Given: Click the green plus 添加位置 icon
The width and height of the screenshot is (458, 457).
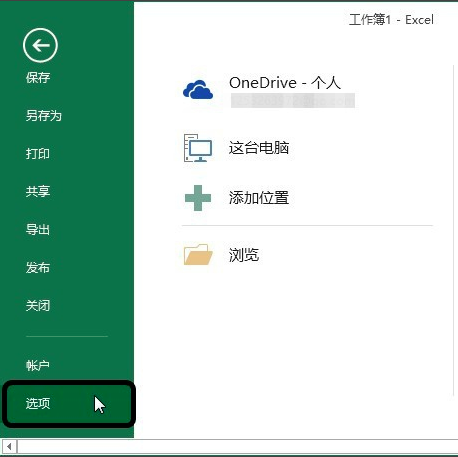Looking at the screenshot, I should [x=198, y=198].
